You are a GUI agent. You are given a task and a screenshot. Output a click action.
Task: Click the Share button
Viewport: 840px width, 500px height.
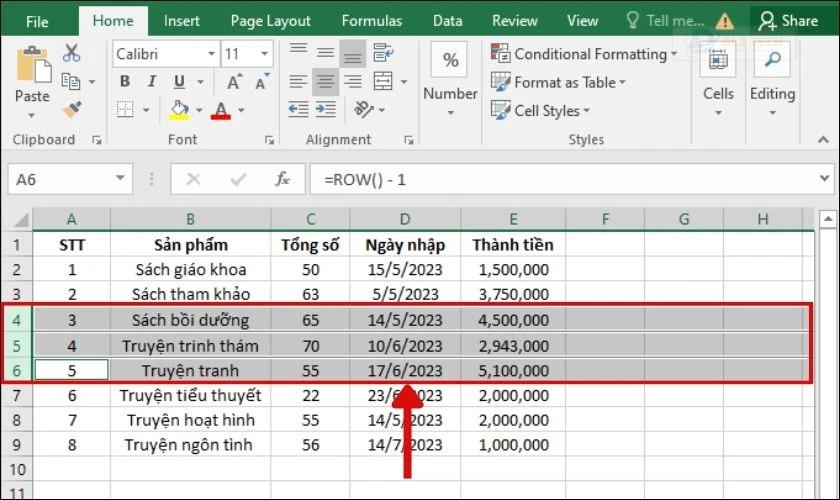(x=788, y=21)
